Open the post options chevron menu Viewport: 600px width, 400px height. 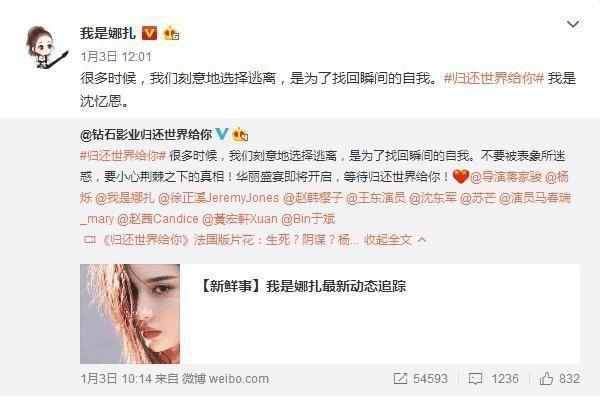click(572, 24)
